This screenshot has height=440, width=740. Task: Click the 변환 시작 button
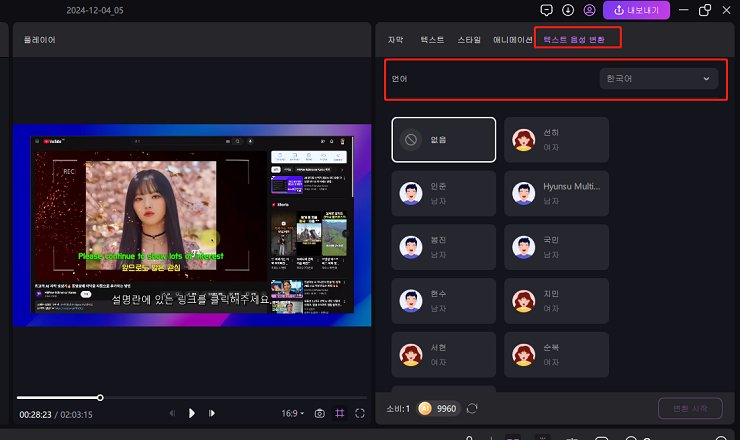689,408
